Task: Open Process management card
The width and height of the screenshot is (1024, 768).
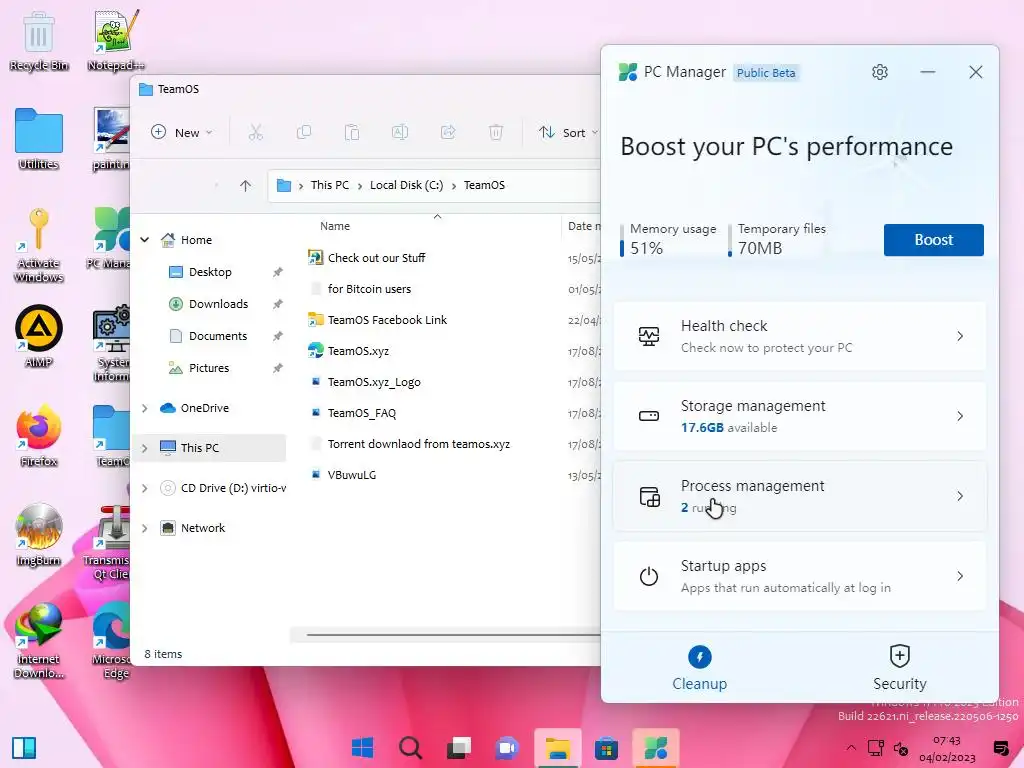Action: point(799,496)
